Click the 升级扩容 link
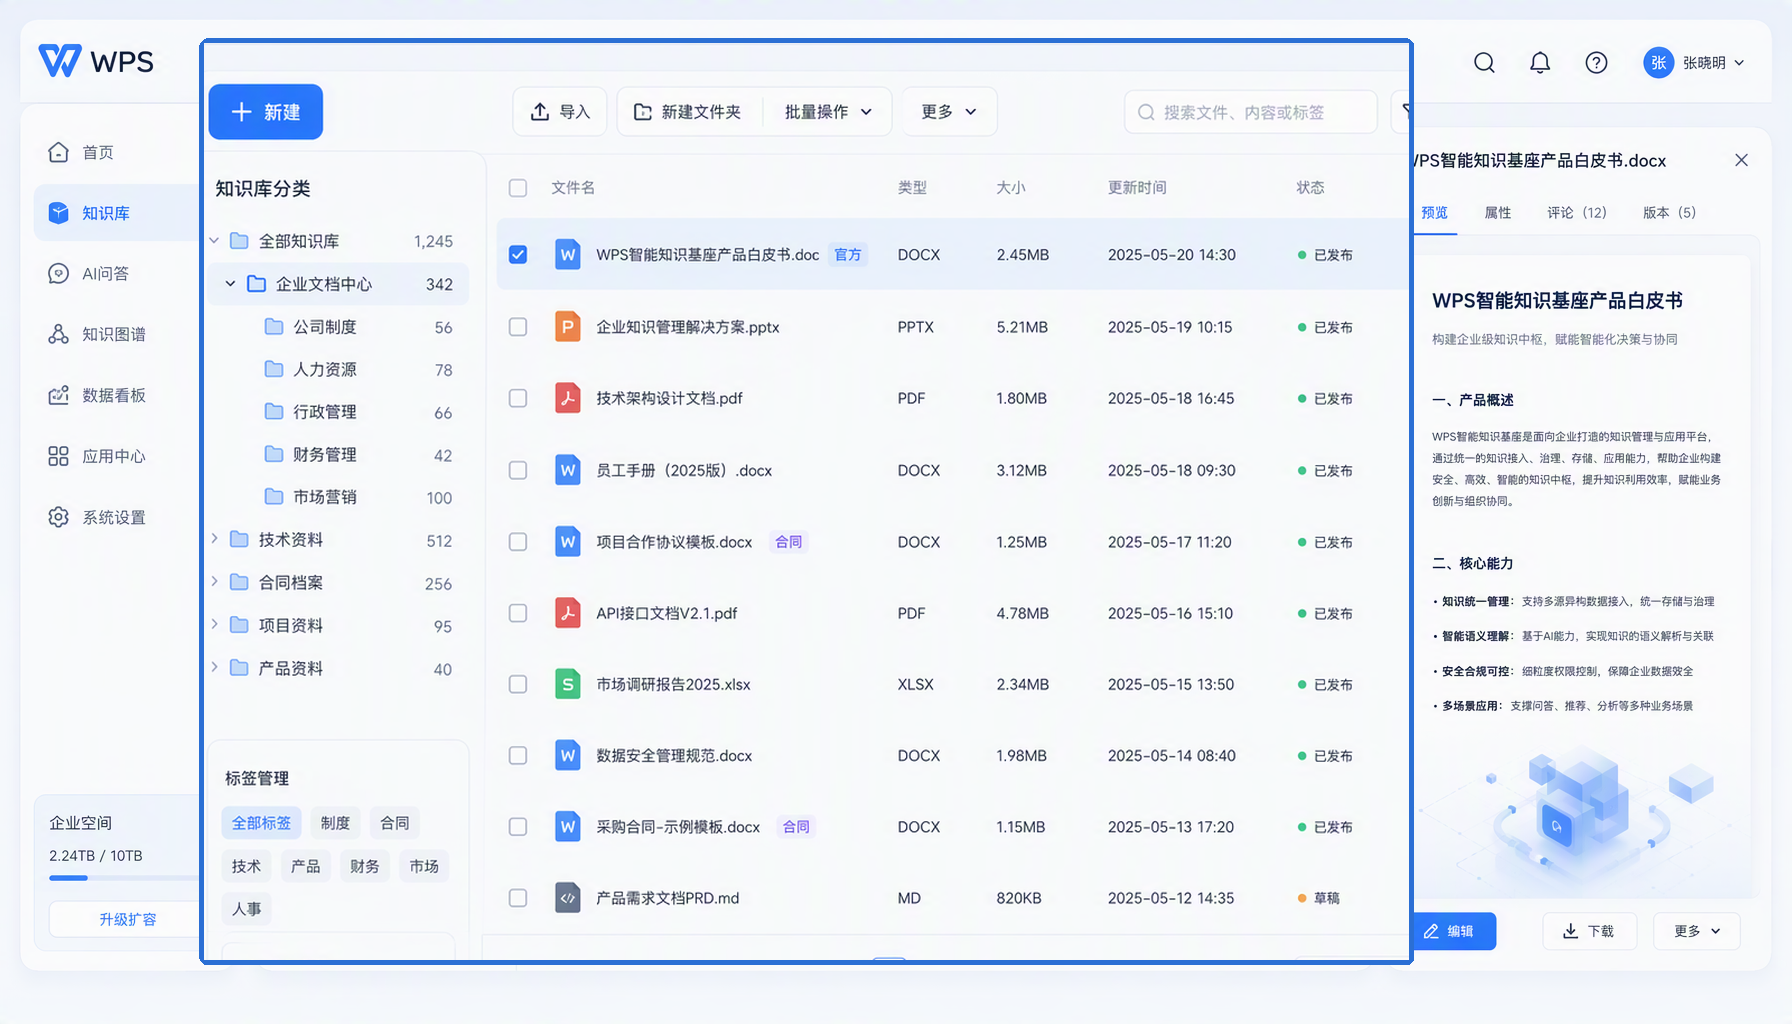Screen dimensions: 1792x1024 click(x=127, y=919)
